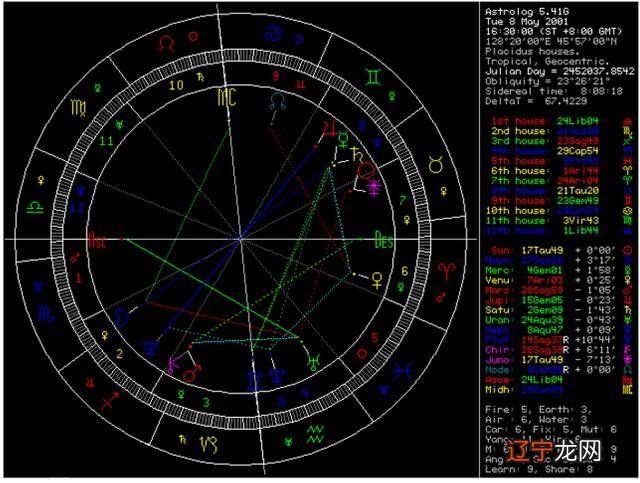Image resolution: width=640 pixels, height=483 pixels.
Task: Click the large green Mercury glyph inside the wheel
Action: point(344,139)
